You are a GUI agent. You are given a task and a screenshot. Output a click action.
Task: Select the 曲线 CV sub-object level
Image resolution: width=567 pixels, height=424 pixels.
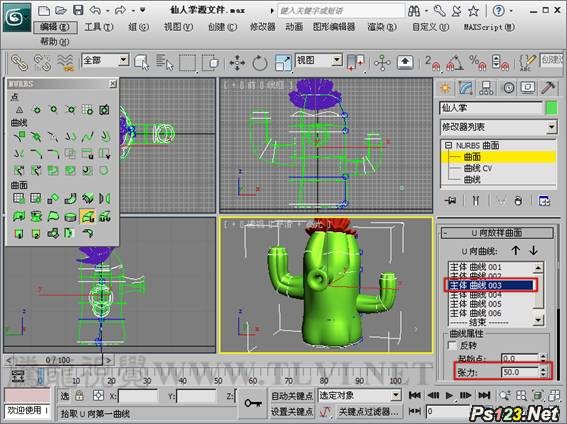point(478,168)
